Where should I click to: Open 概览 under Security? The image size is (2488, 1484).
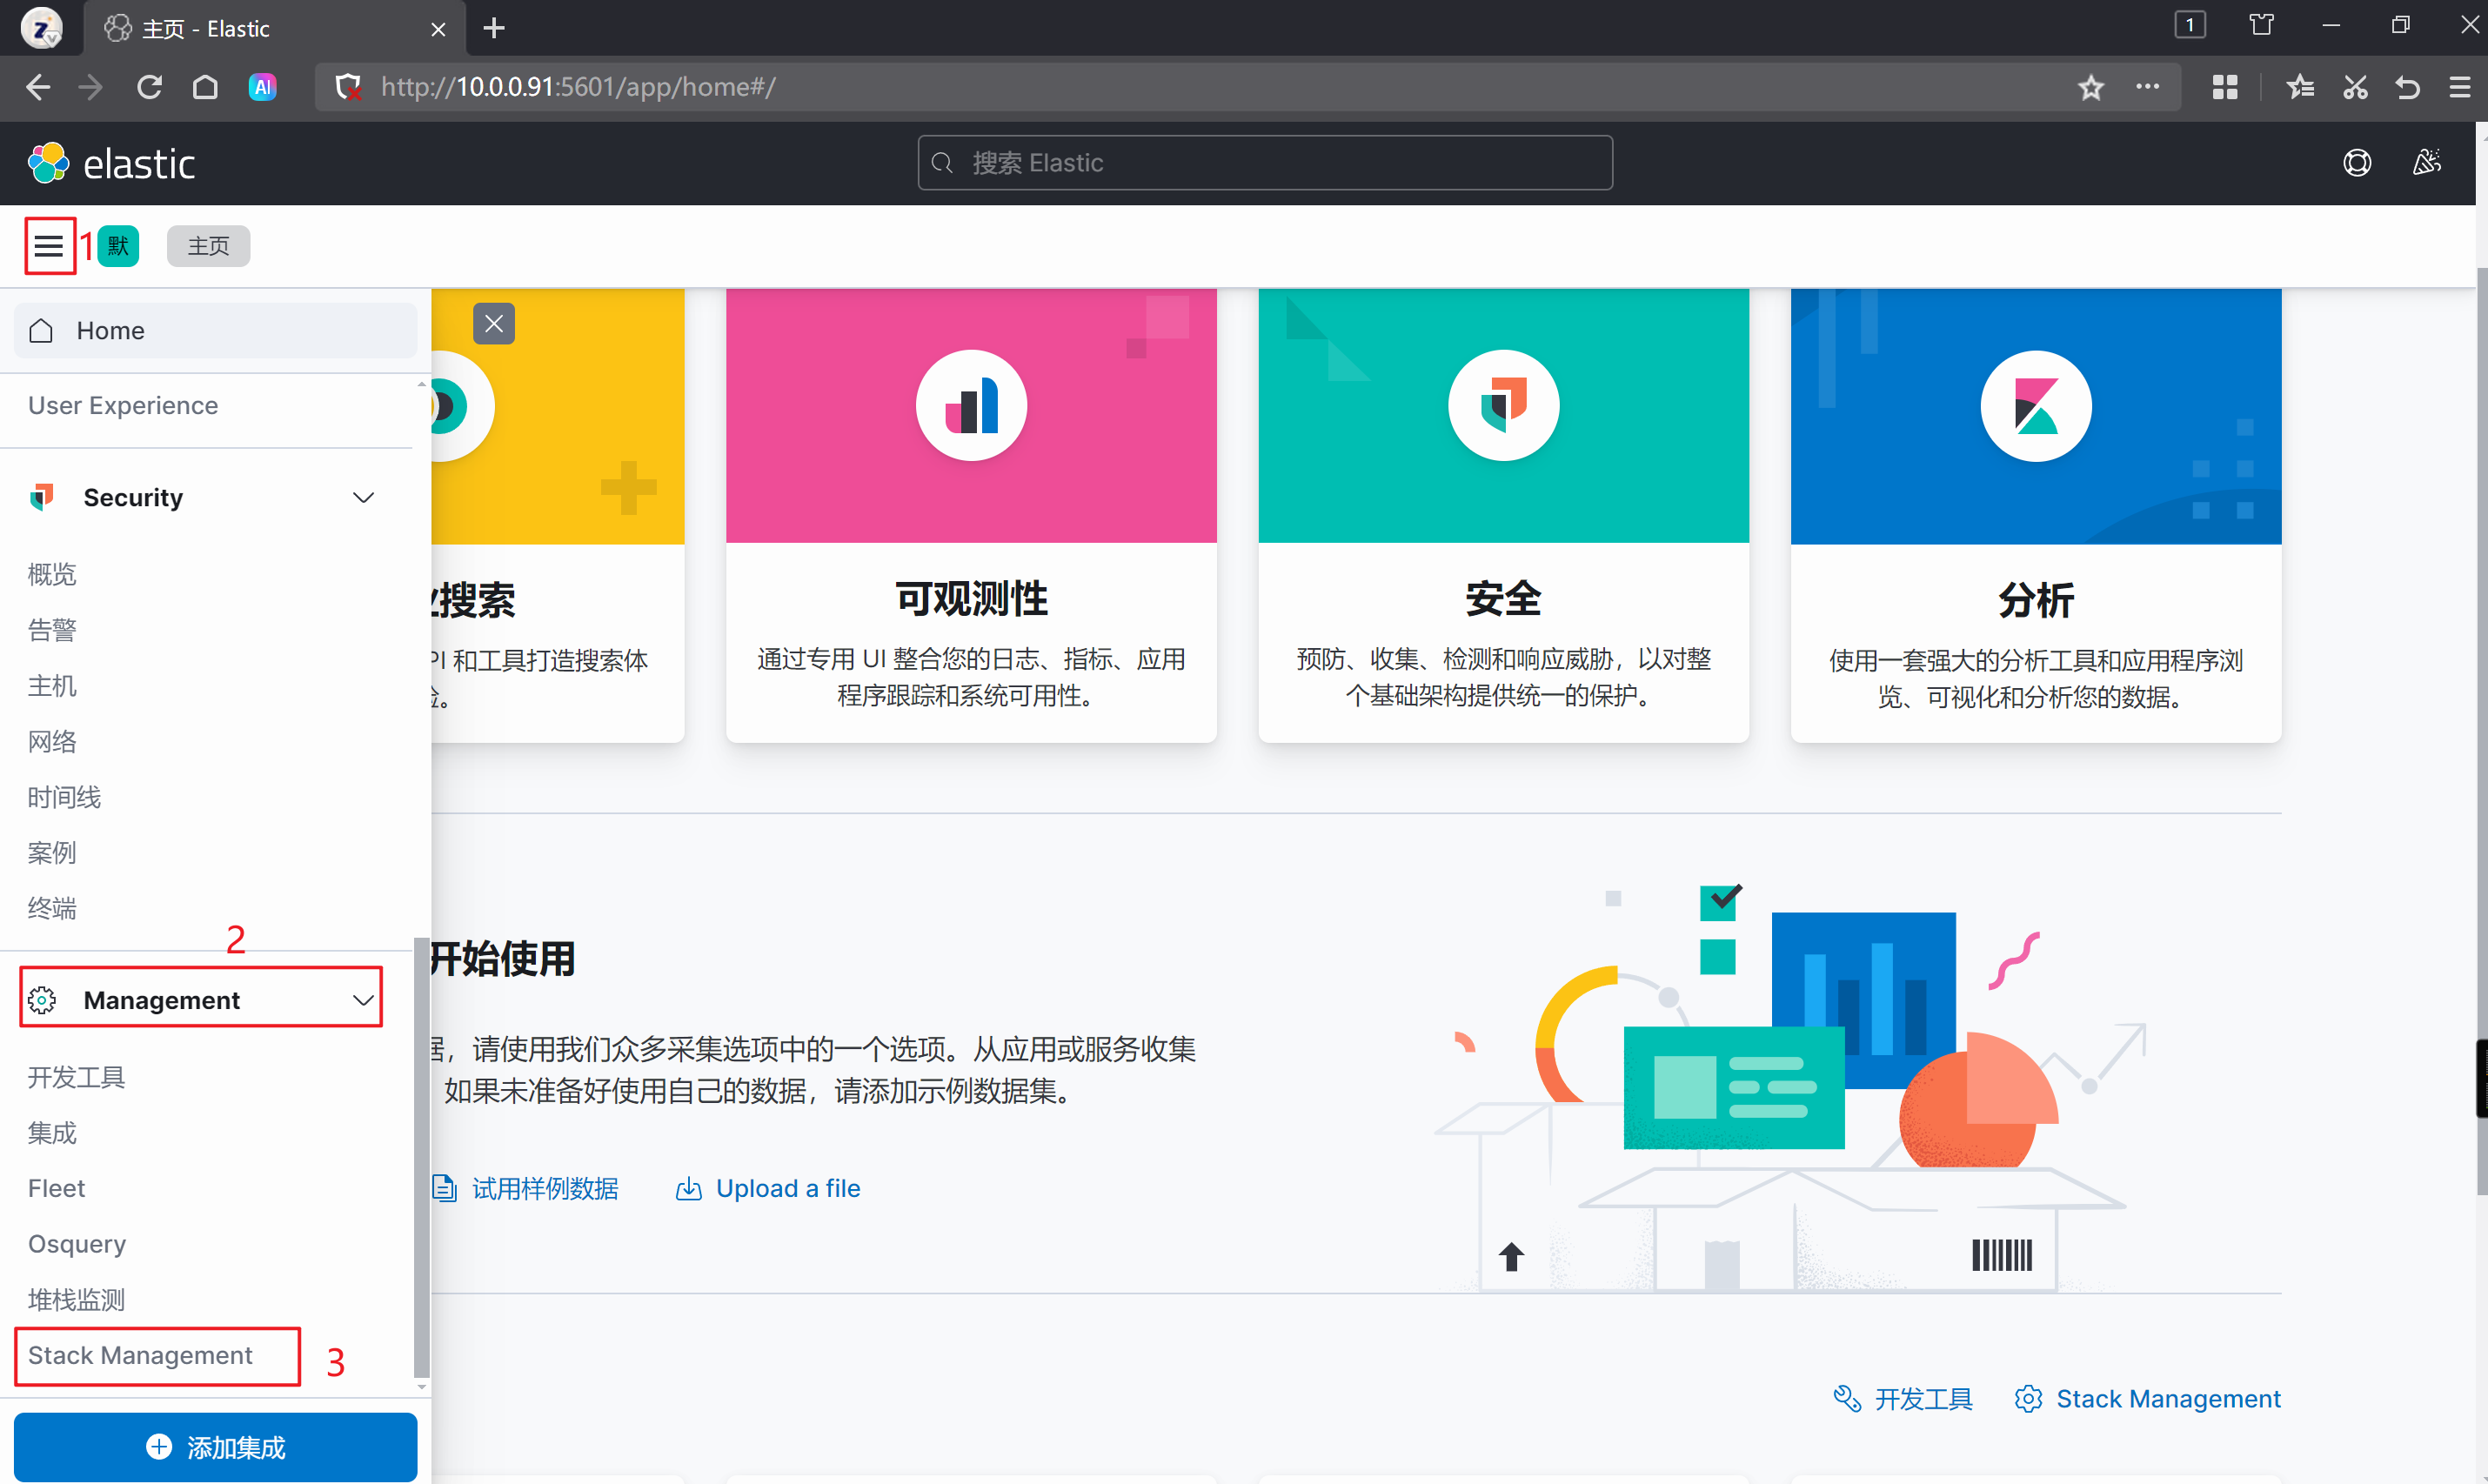click(x=52, y=574)
